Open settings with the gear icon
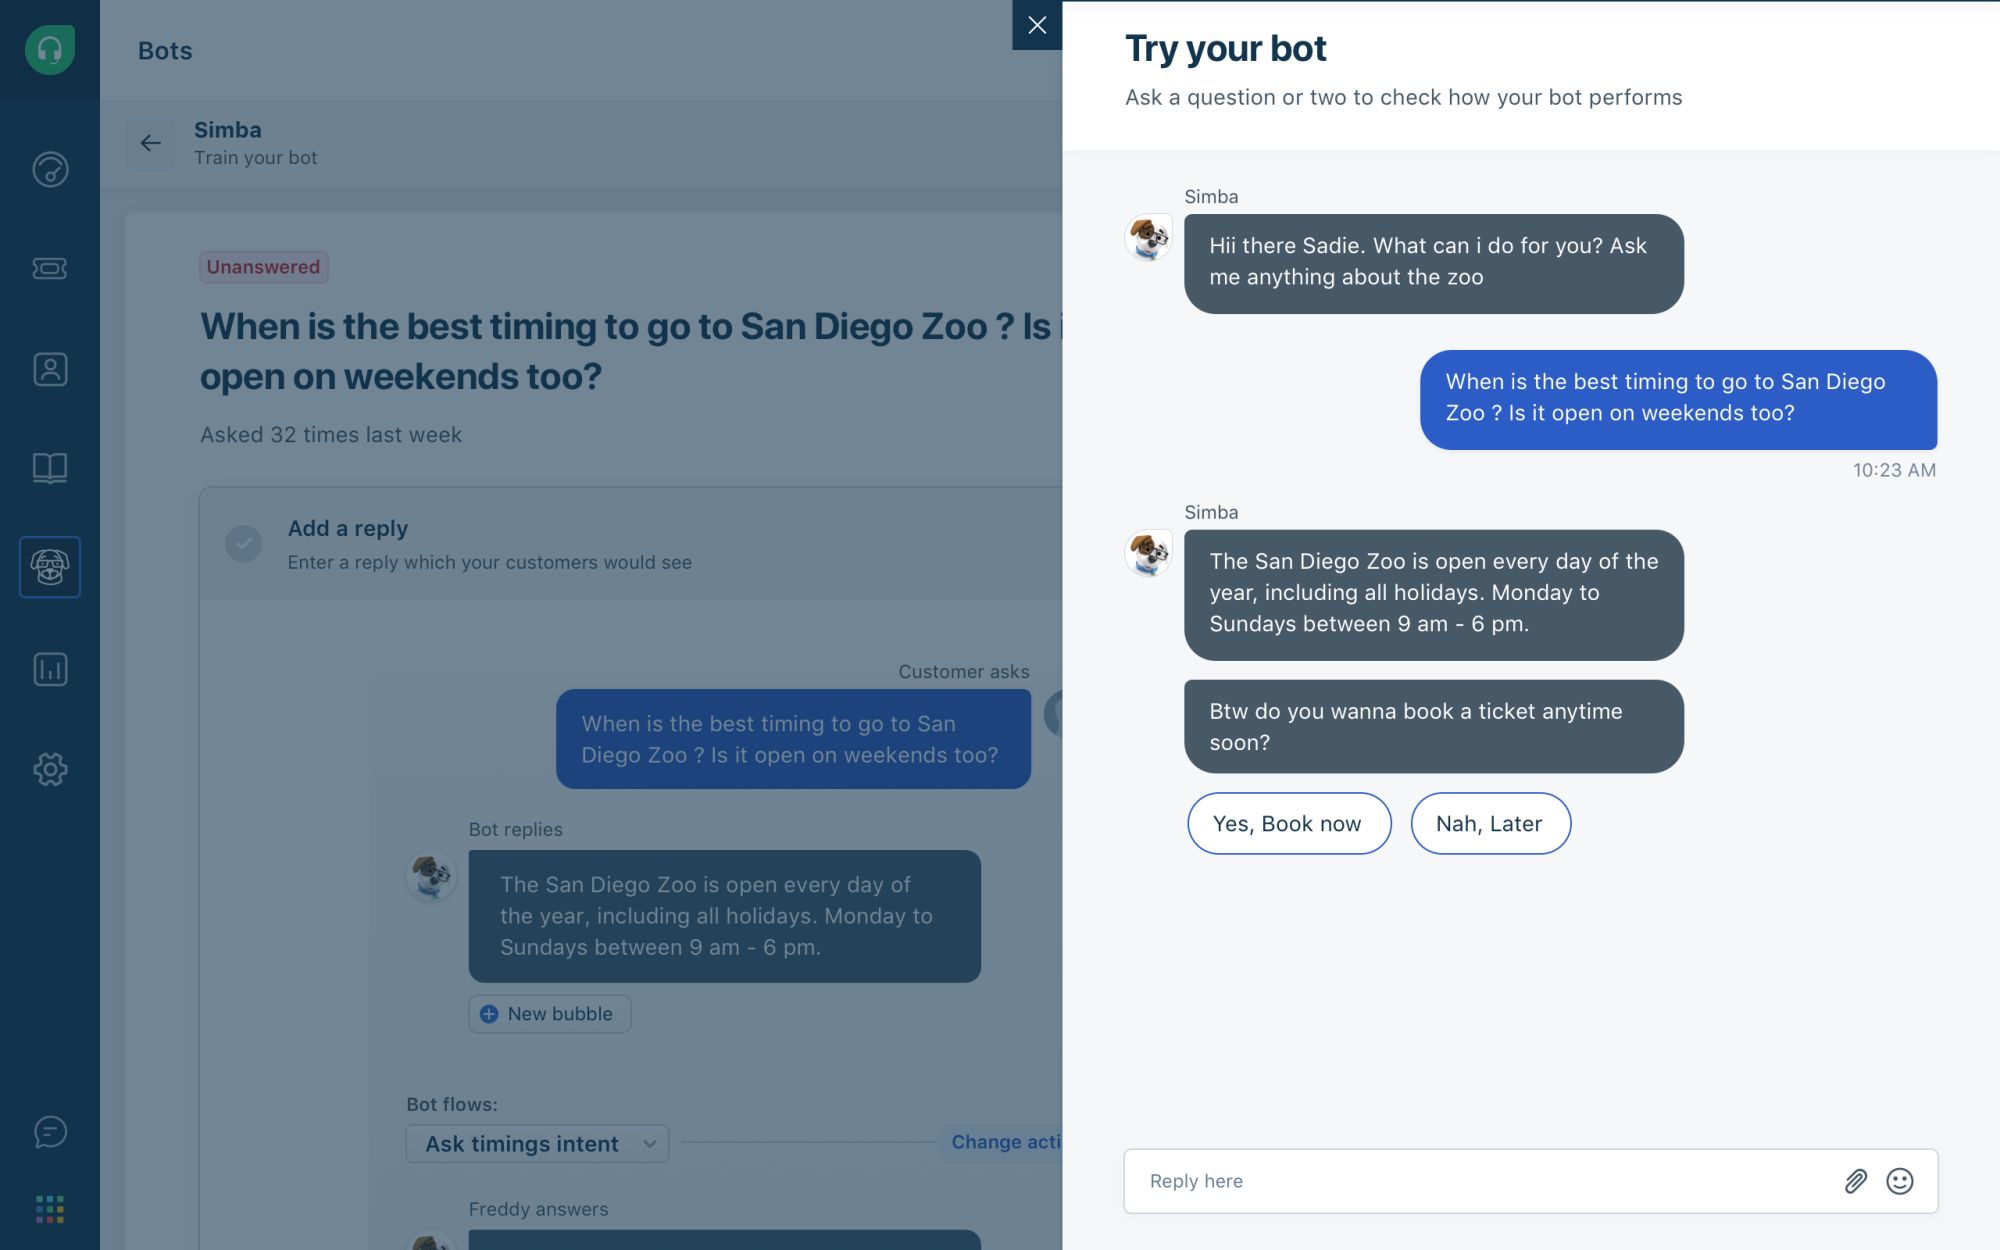 coord(49,769)
